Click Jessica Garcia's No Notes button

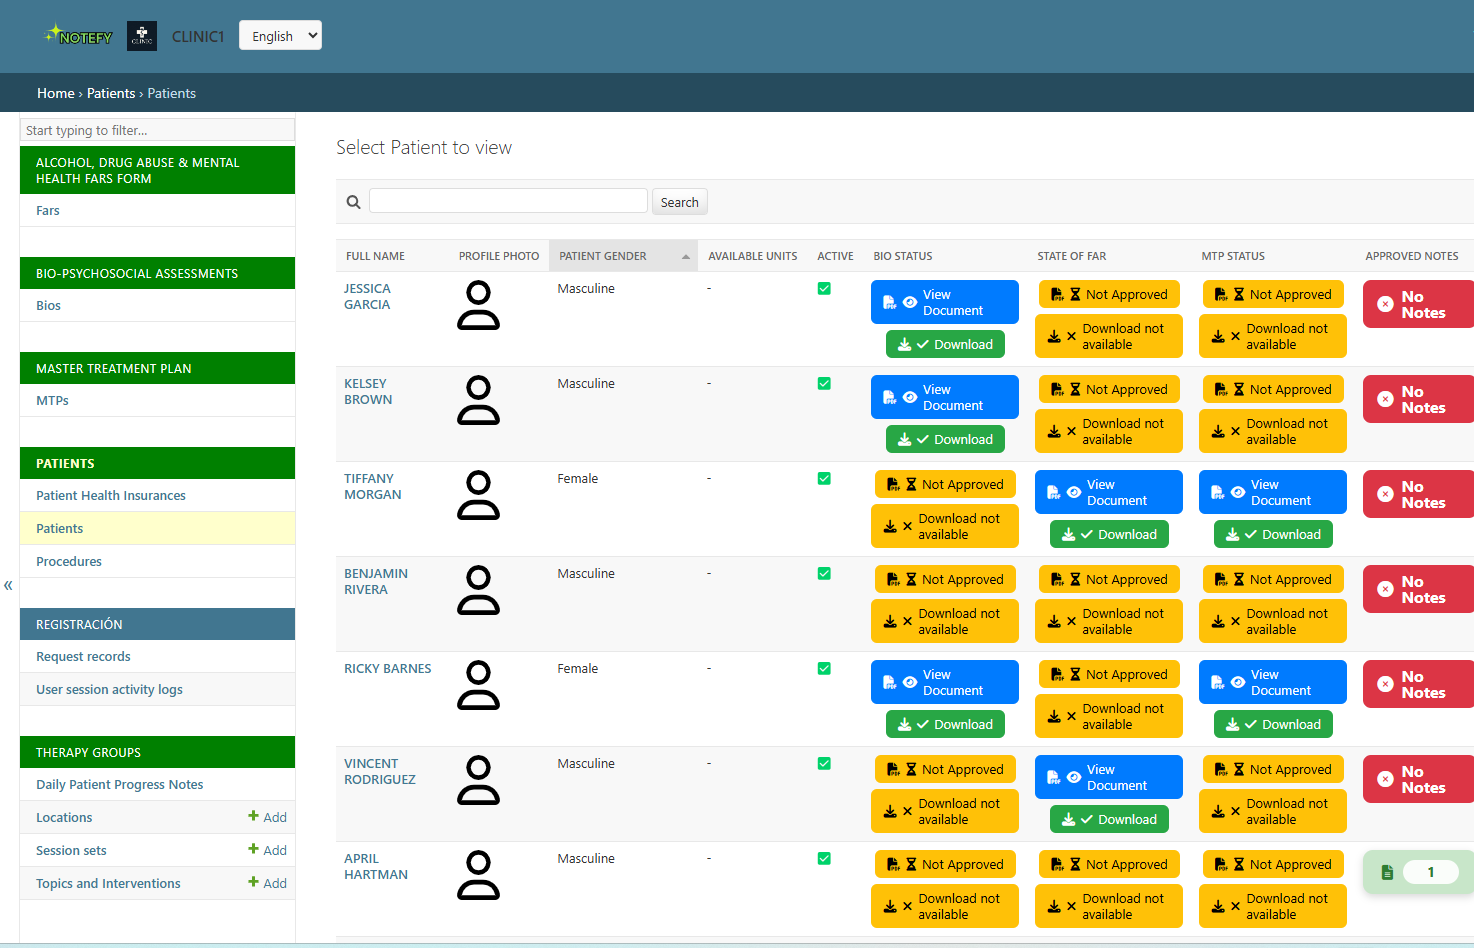point(1418,304)
